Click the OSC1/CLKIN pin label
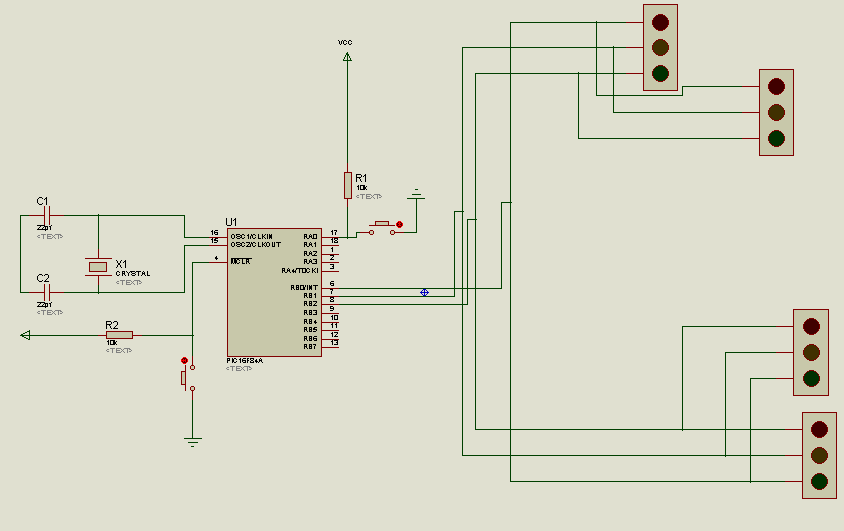 [251, 236]
